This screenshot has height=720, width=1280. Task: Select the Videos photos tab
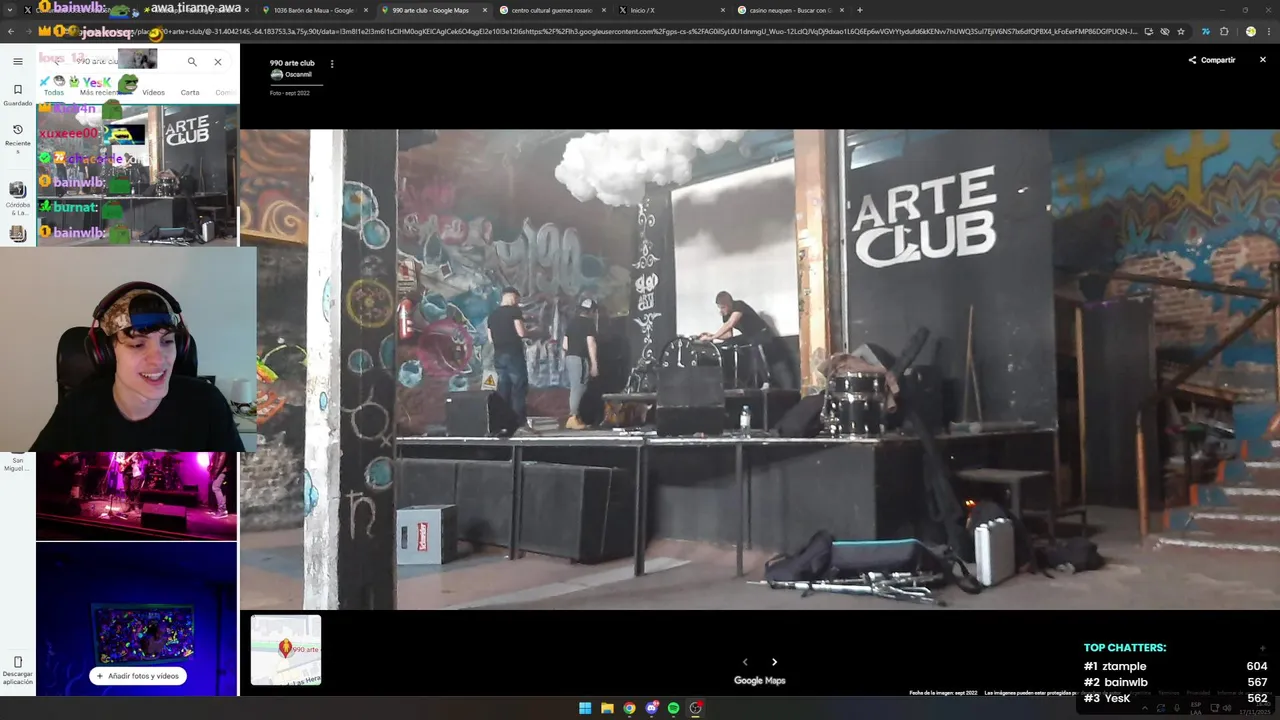click(x=153, y=92)
